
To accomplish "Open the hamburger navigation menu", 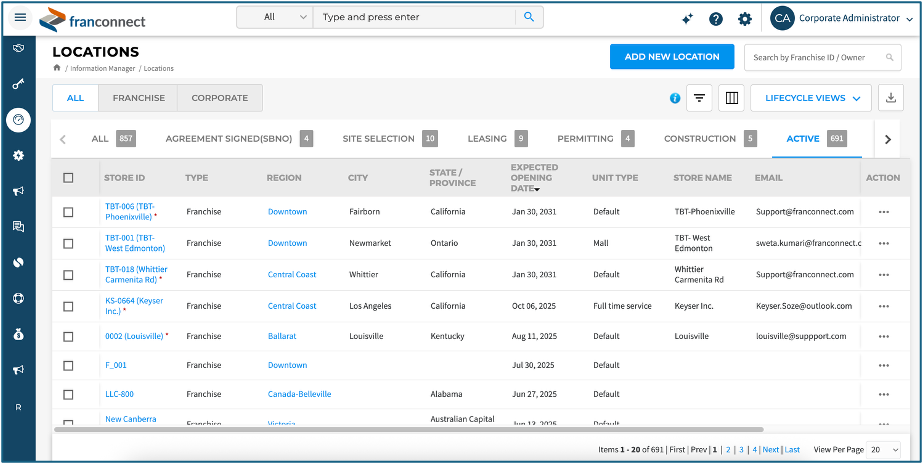I will coord(20,17).
